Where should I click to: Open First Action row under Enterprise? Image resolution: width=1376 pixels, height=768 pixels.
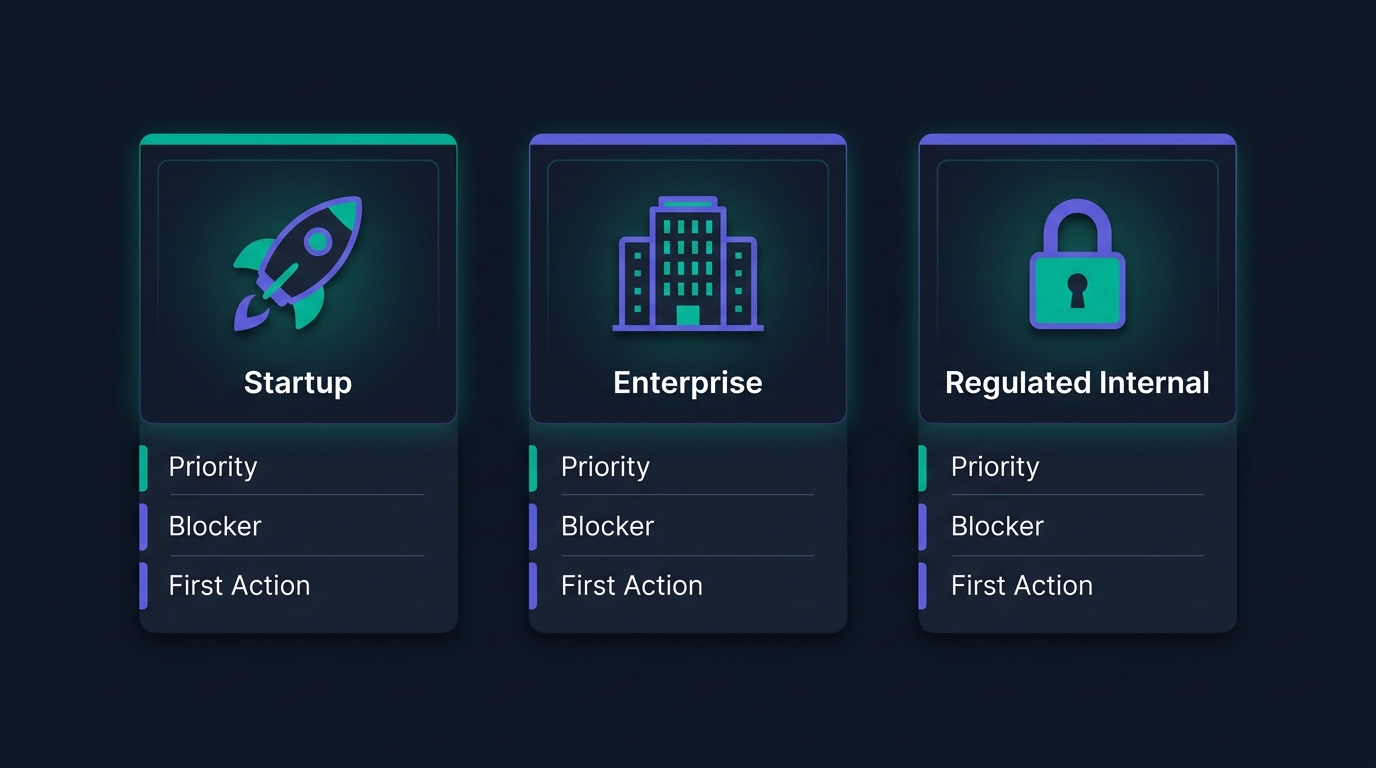tap(688, 586)
